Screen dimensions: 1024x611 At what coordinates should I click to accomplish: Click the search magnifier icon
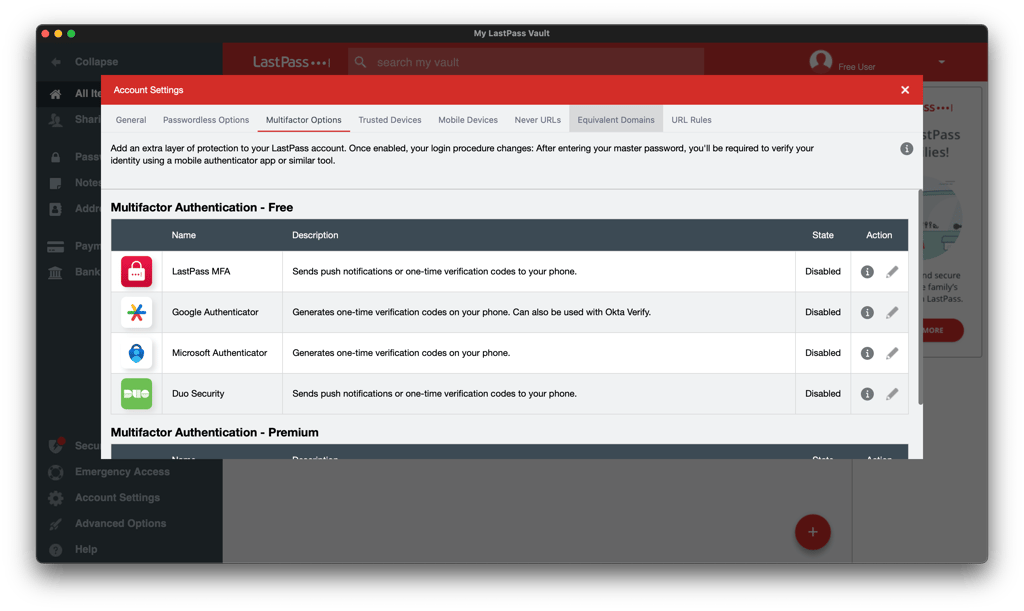point(360,62)
